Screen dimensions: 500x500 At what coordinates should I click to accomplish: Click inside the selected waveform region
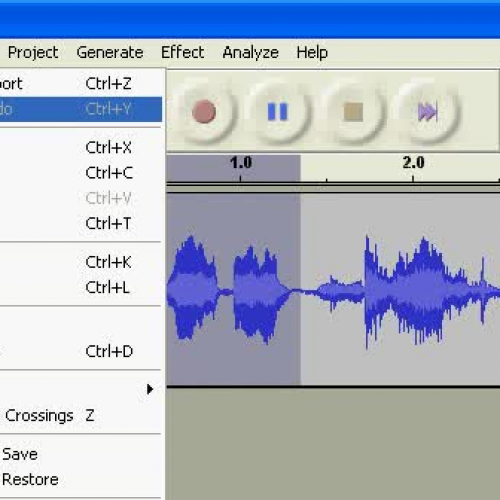click(x=233, y=289)
